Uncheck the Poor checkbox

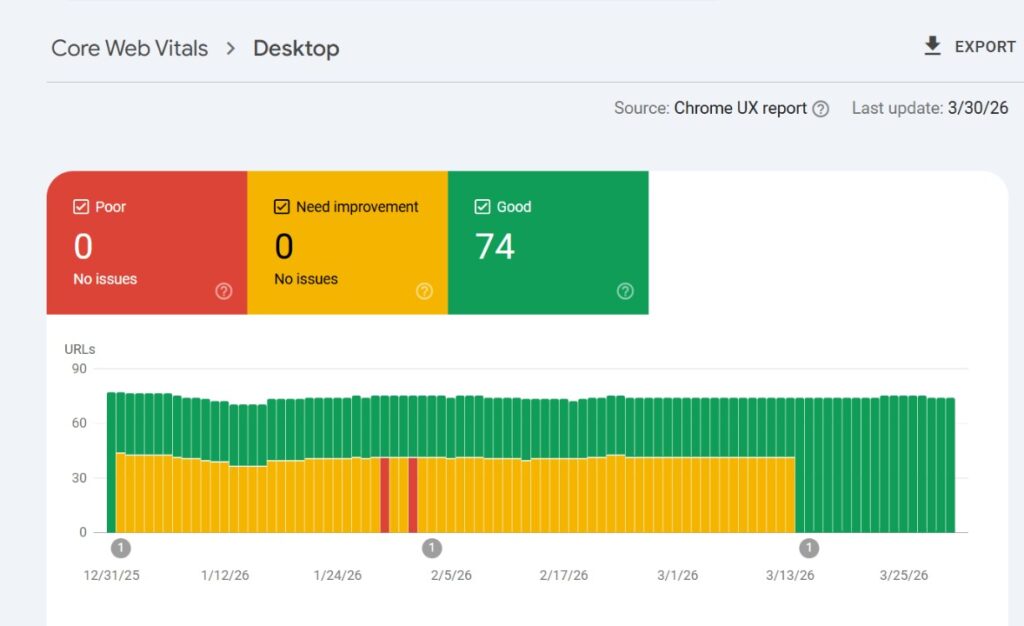point(82,207)
